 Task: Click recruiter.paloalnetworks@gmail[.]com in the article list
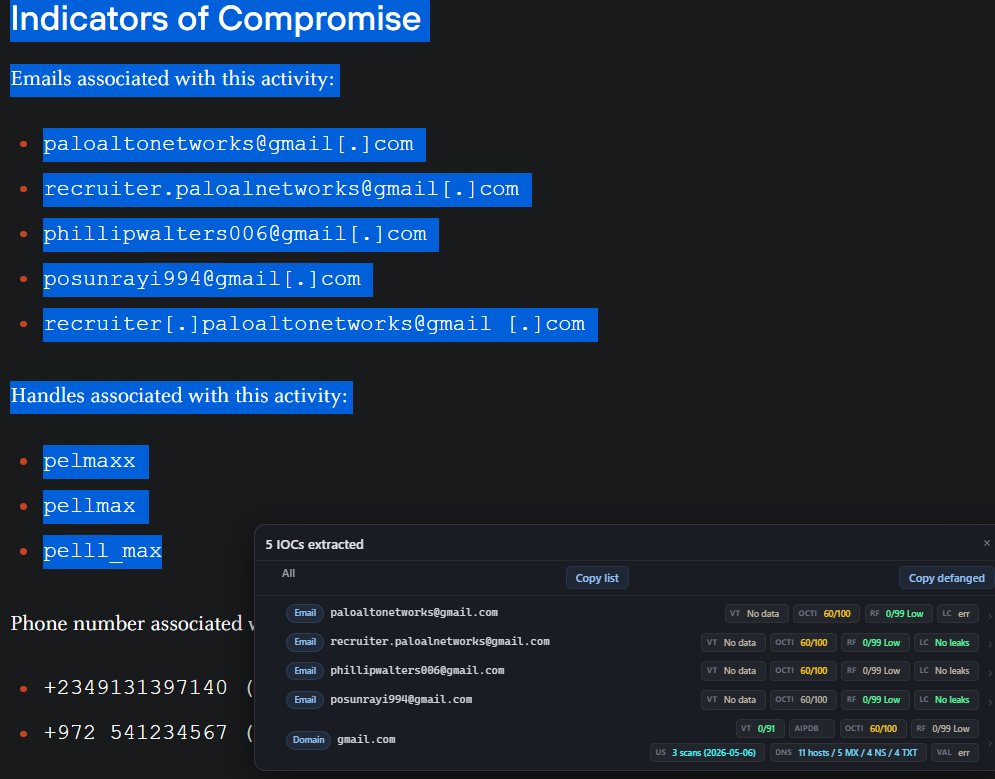(x=281, y=189)
